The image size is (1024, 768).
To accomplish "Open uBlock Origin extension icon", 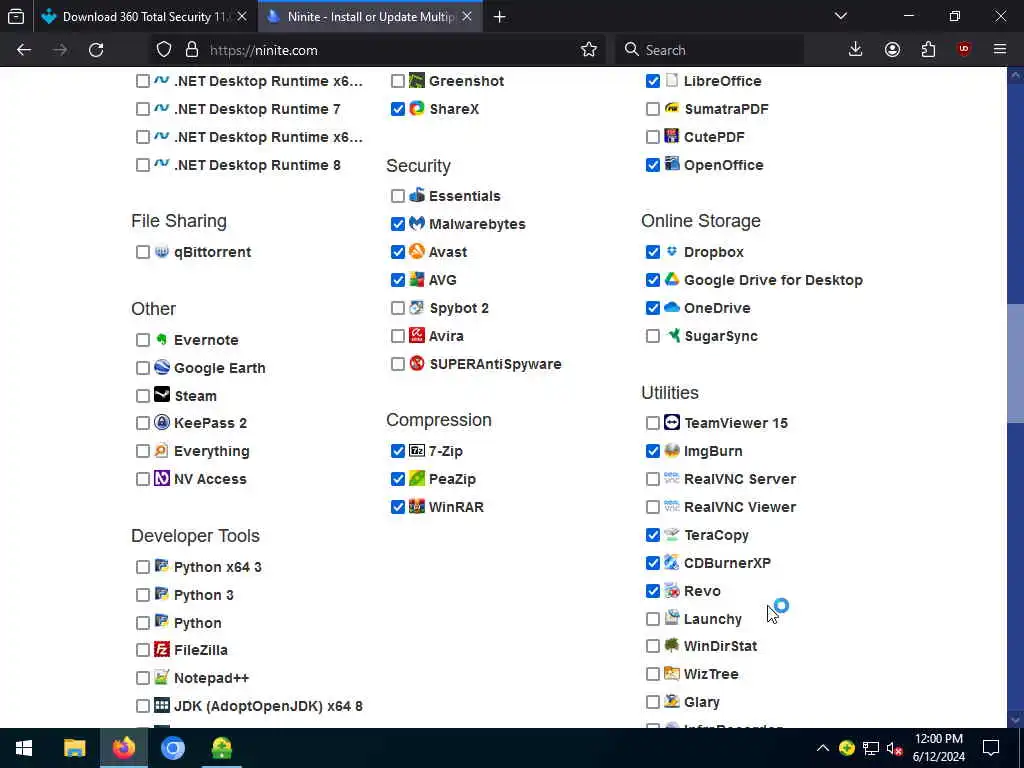I will (964, 50).
